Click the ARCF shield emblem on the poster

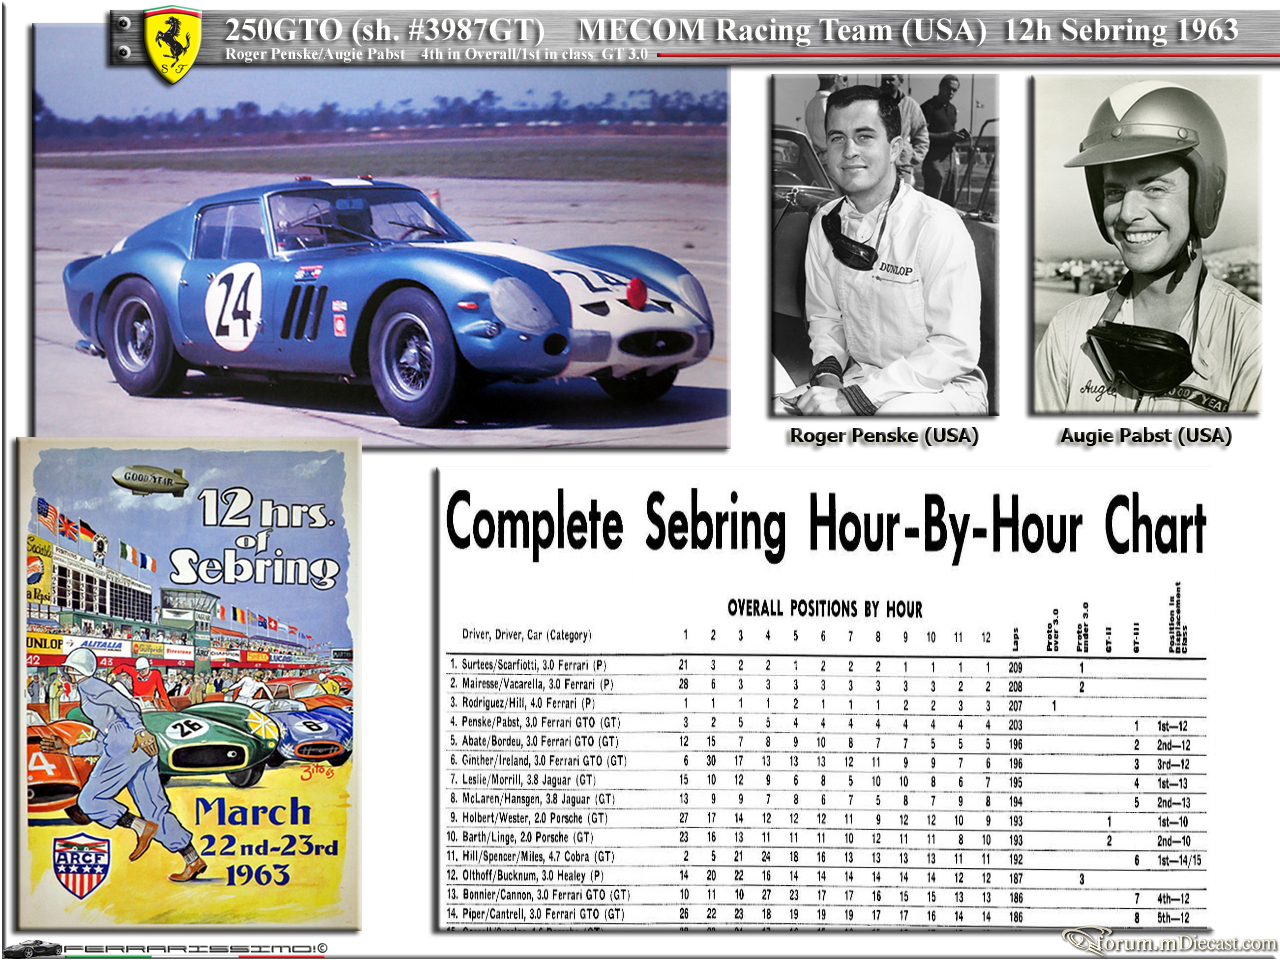click(83, 865)
